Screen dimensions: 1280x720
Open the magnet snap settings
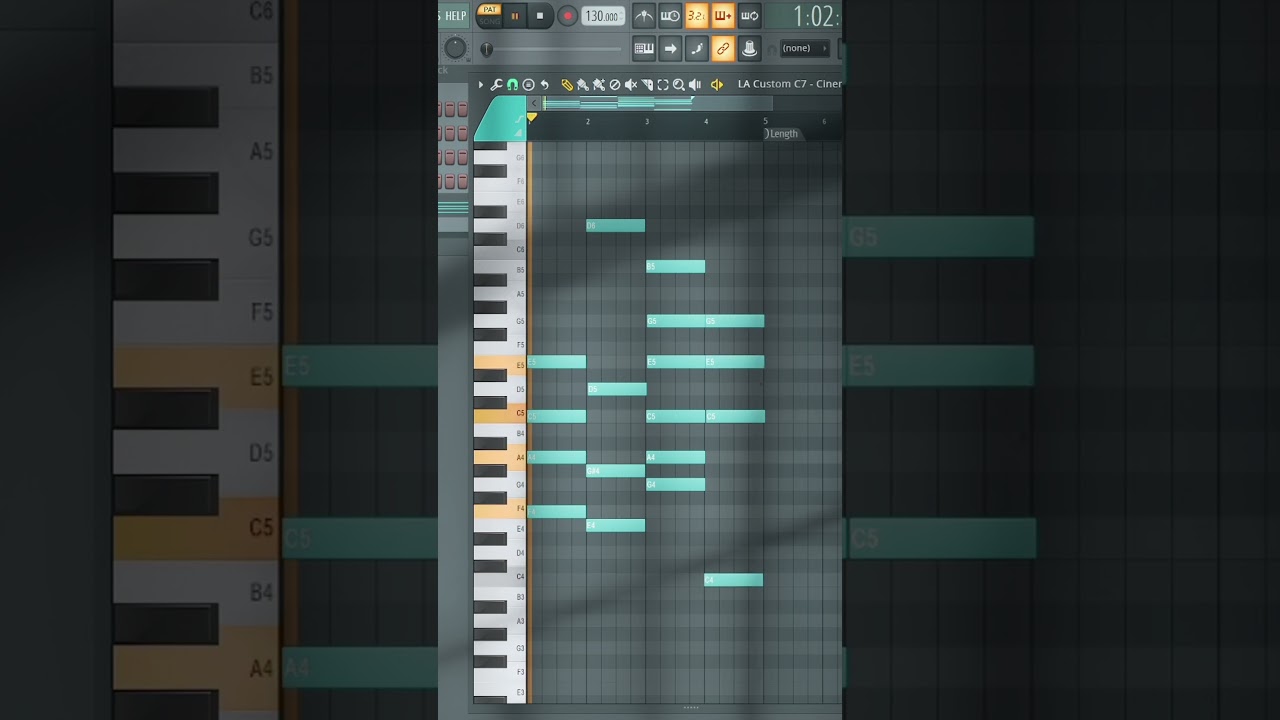click(512, 85)
